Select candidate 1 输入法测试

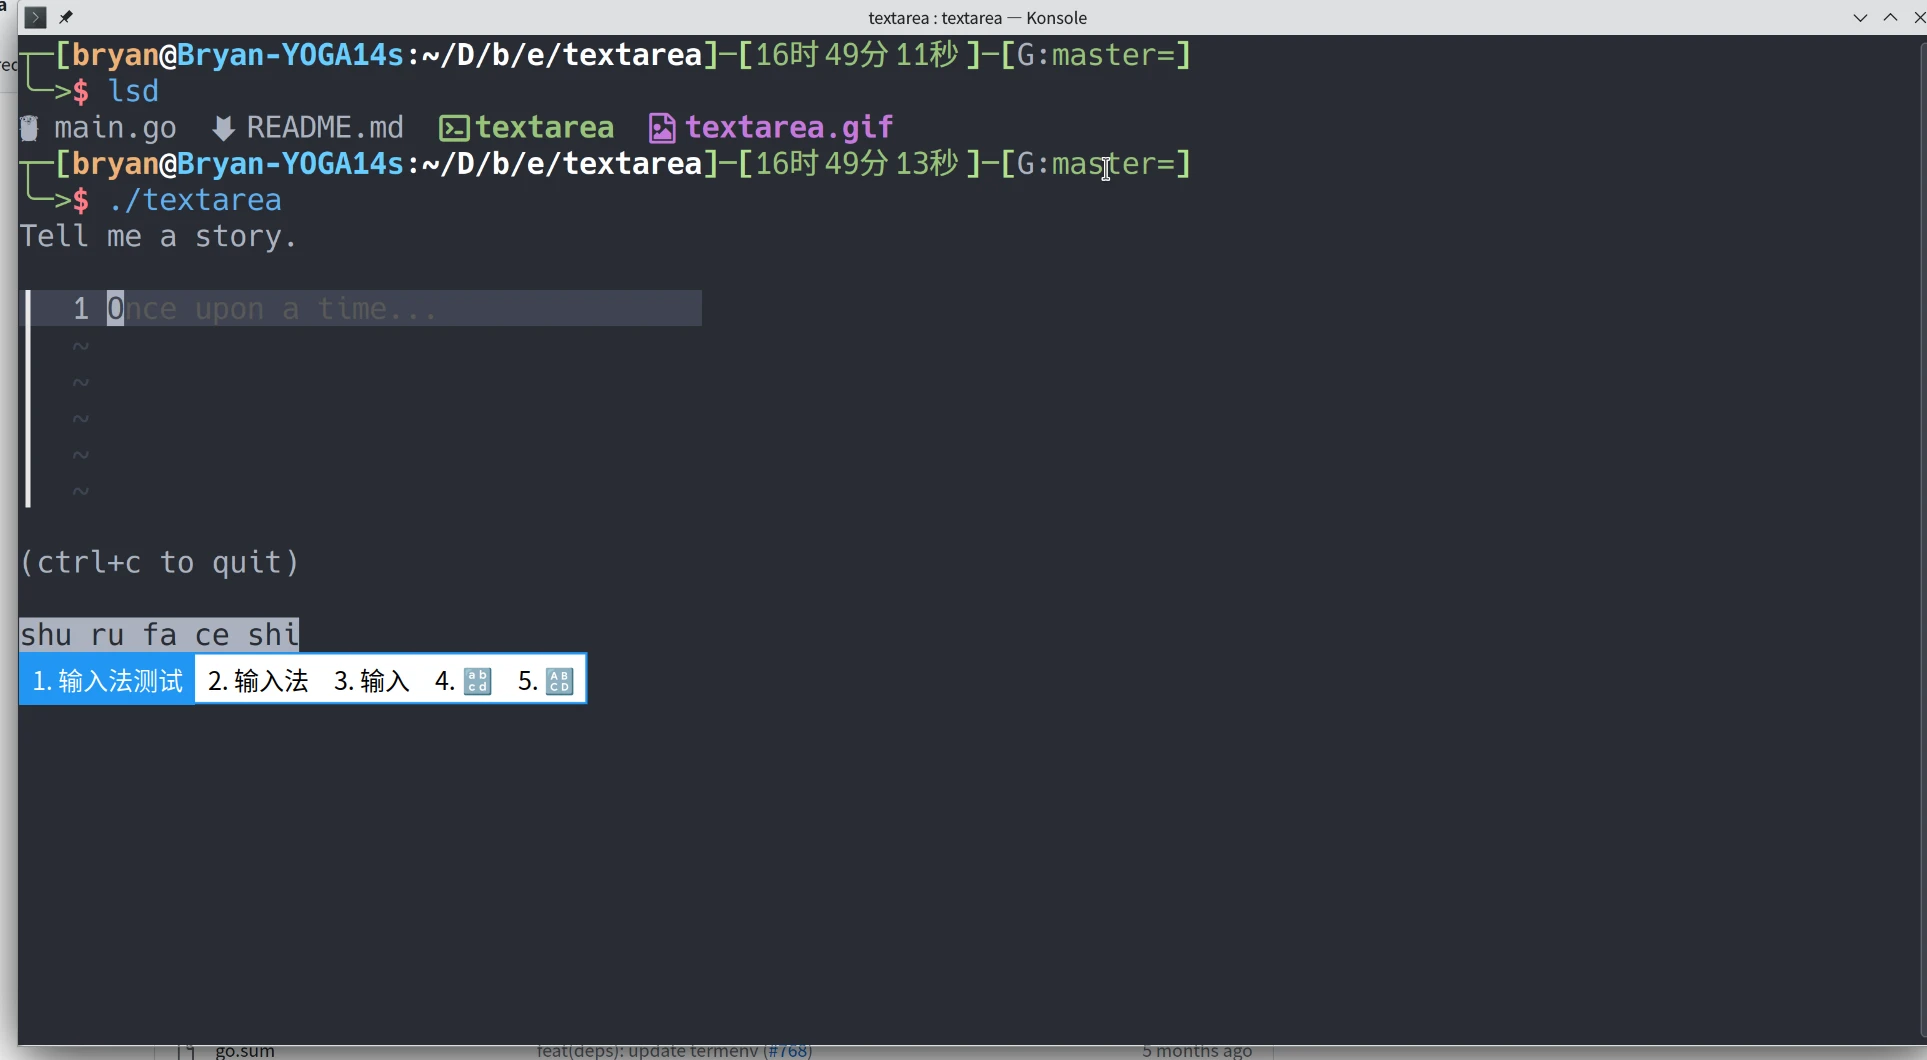point(107,681)
